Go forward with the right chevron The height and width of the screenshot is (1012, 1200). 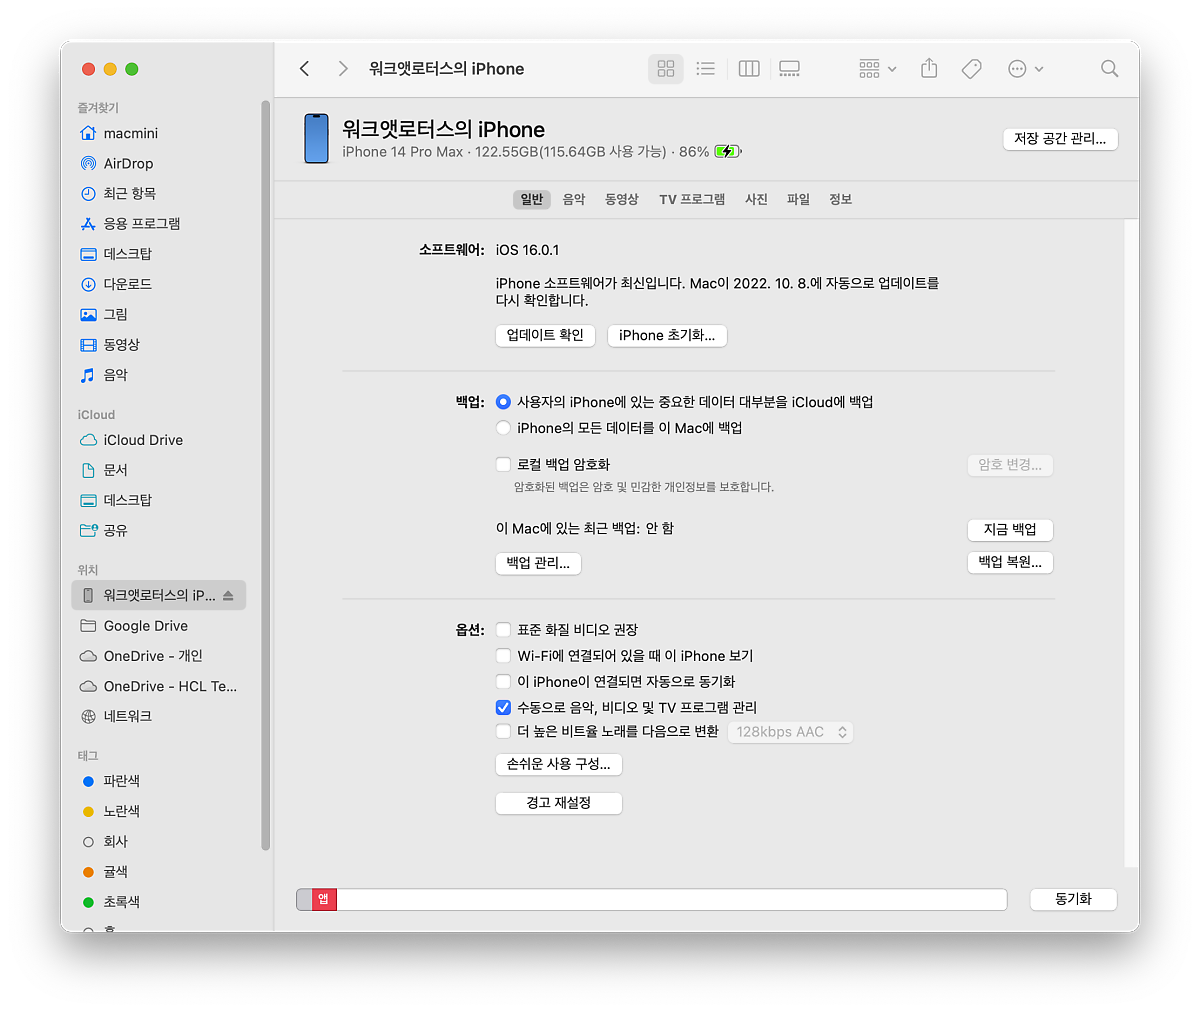343,68
